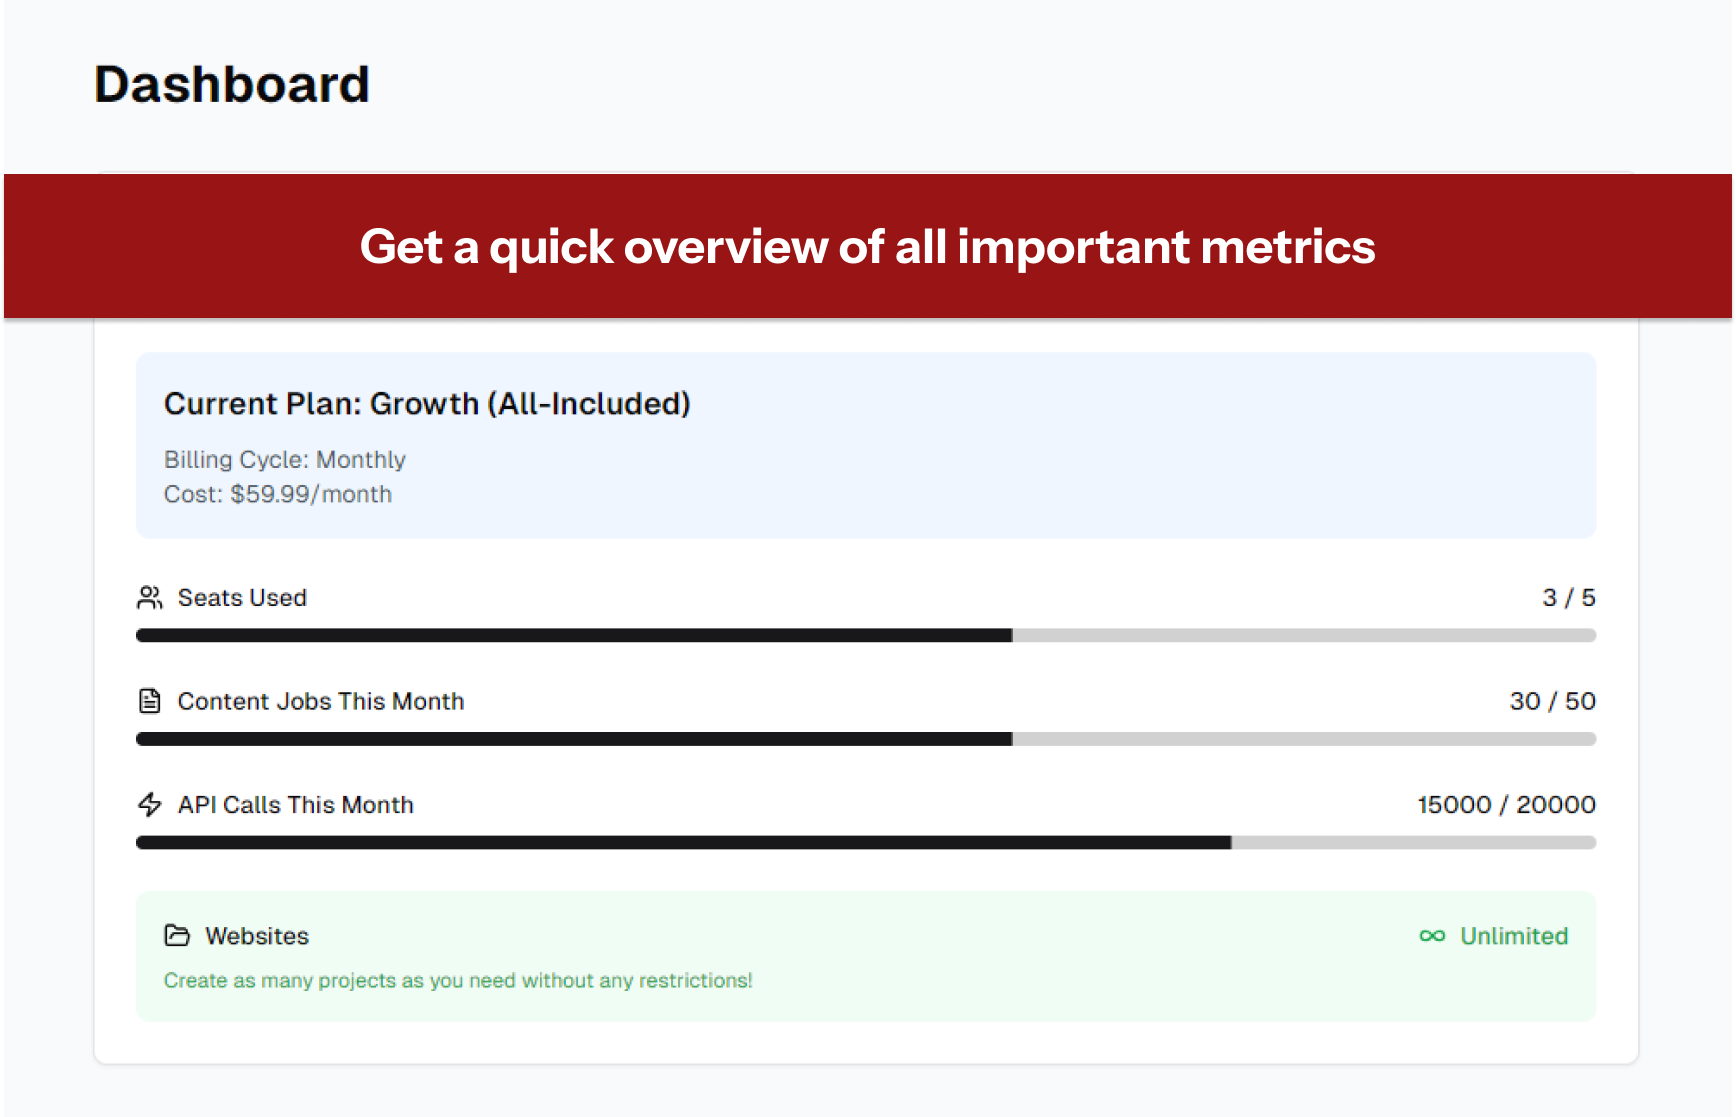Image resolution: width=1736 pixels, height=1117 pixels.
Task: Click the Content Jobs progress bar
Action: point(865,739)
